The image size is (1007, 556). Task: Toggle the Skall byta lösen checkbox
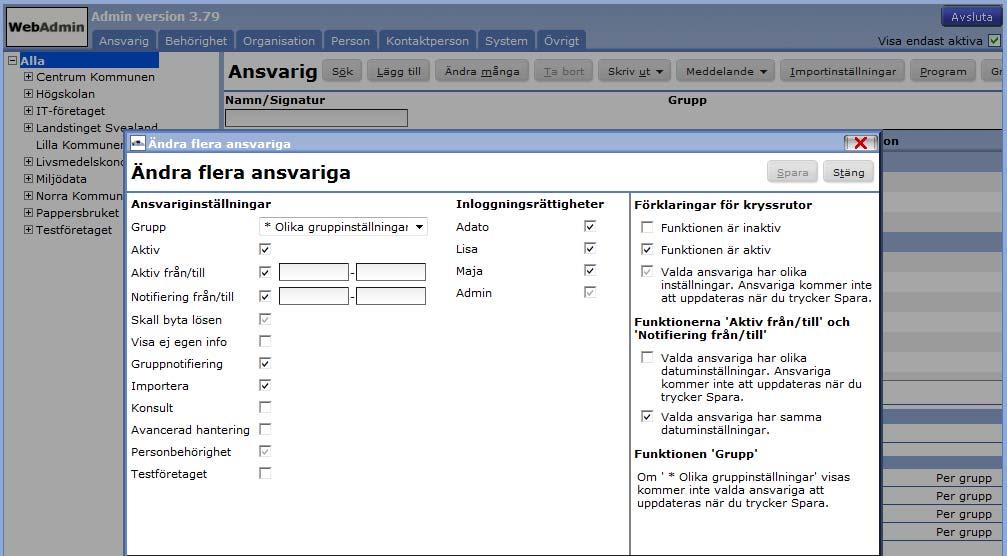[265, 319]
